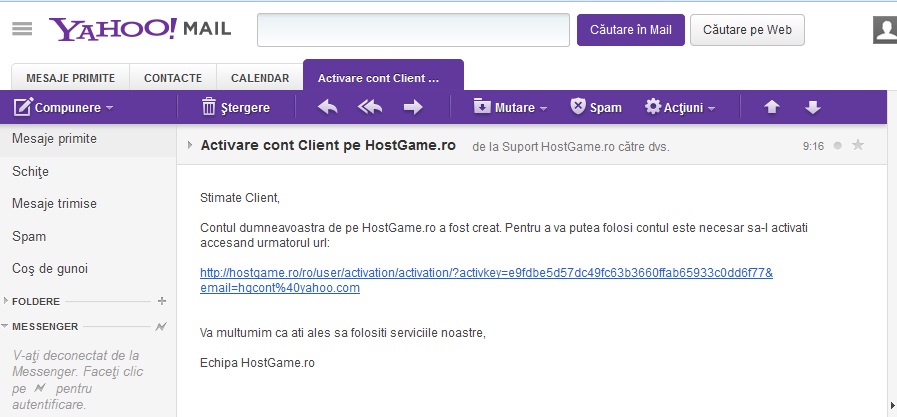
Task: Expand message header details triangle
Action: (190, 145)
